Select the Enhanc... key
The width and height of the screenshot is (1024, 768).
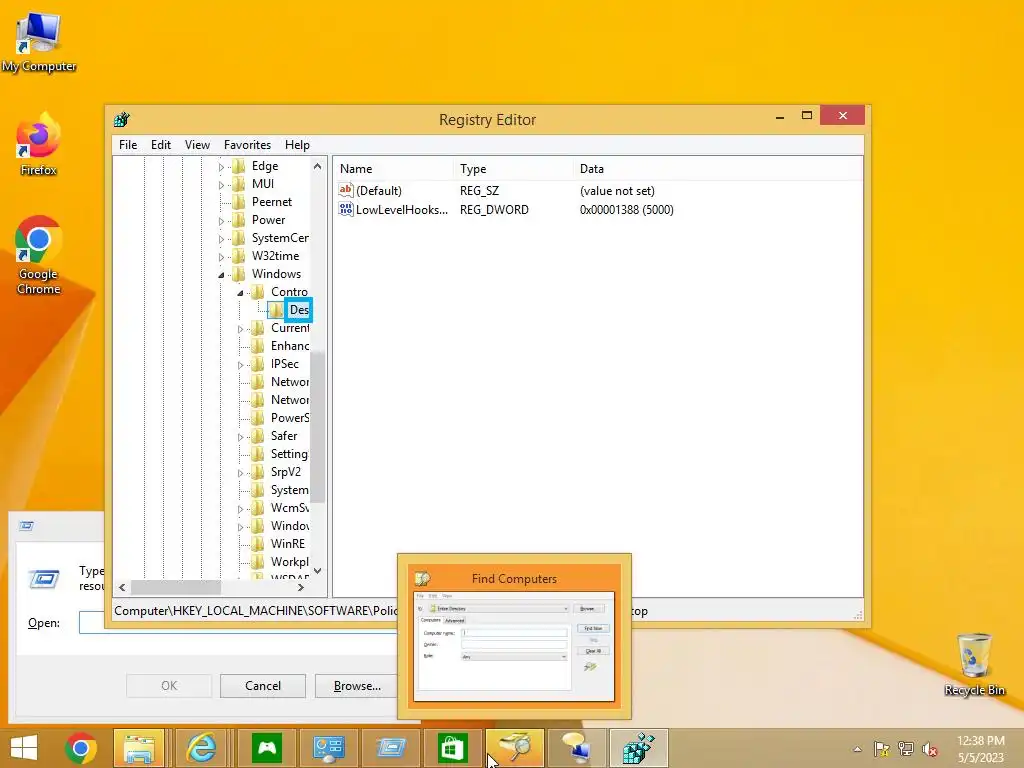290,345
